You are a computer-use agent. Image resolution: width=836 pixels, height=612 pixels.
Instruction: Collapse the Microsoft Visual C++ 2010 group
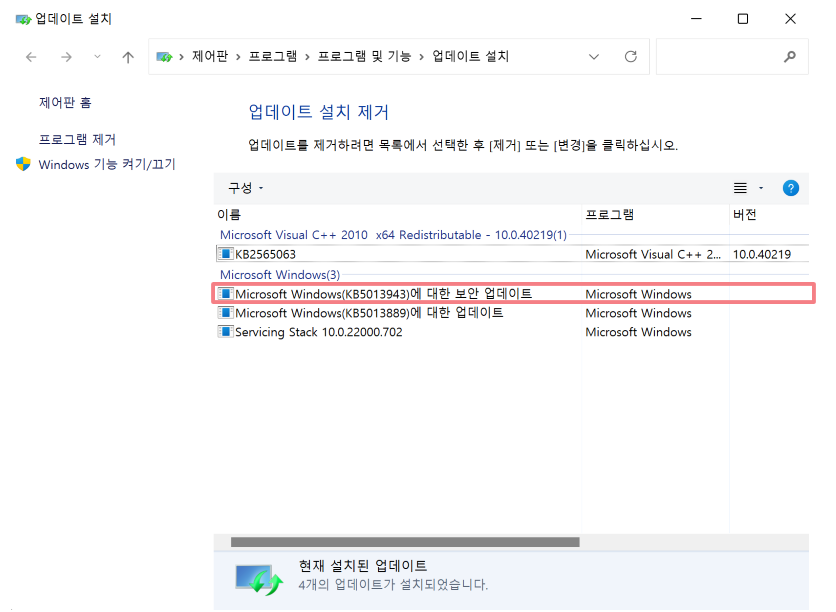coord(393,235)
